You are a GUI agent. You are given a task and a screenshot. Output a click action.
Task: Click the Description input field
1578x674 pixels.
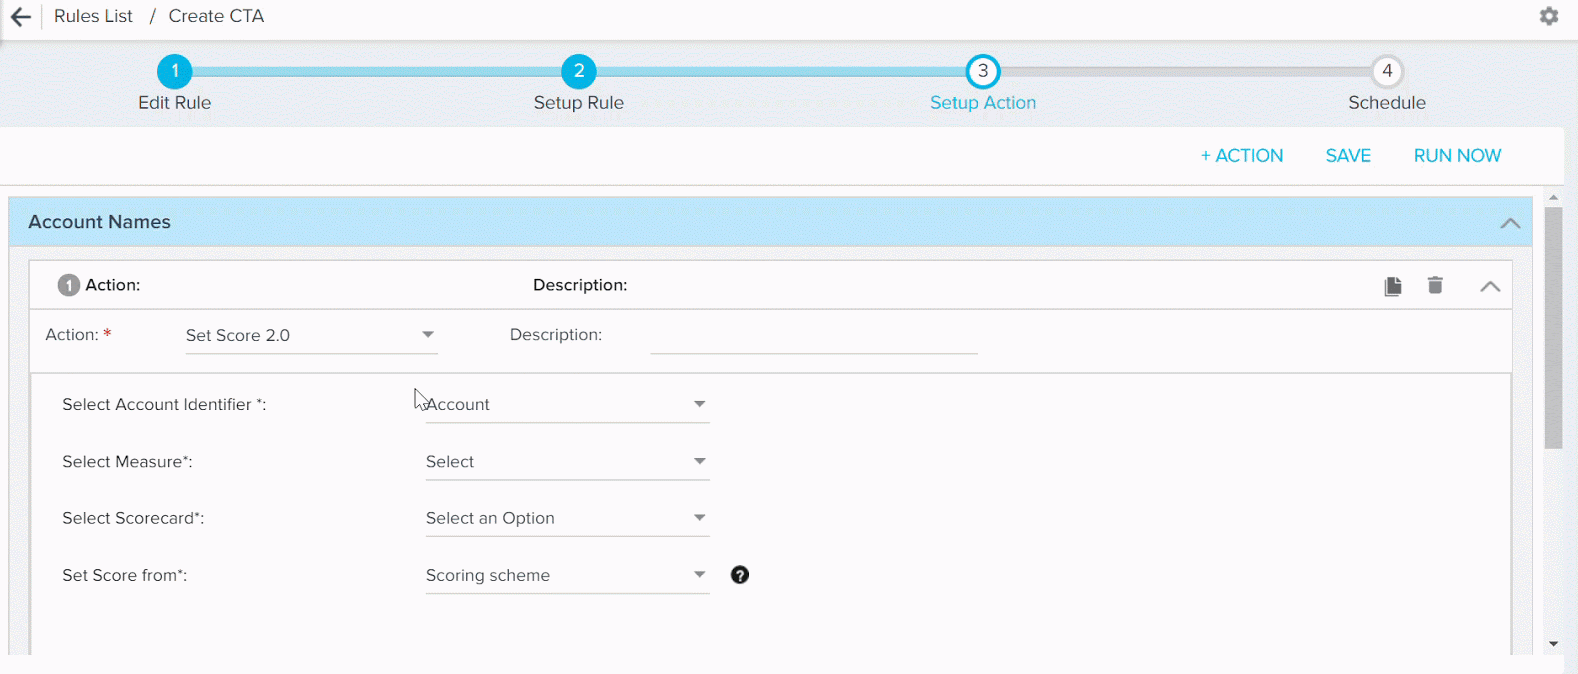[x=813, y=337]
